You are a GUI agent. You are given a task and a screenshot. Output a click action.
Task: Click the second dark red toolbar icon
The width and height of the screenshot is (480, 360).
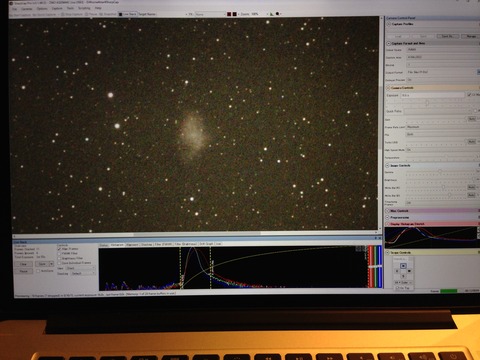pyautogui.click(x=235, y=14)
